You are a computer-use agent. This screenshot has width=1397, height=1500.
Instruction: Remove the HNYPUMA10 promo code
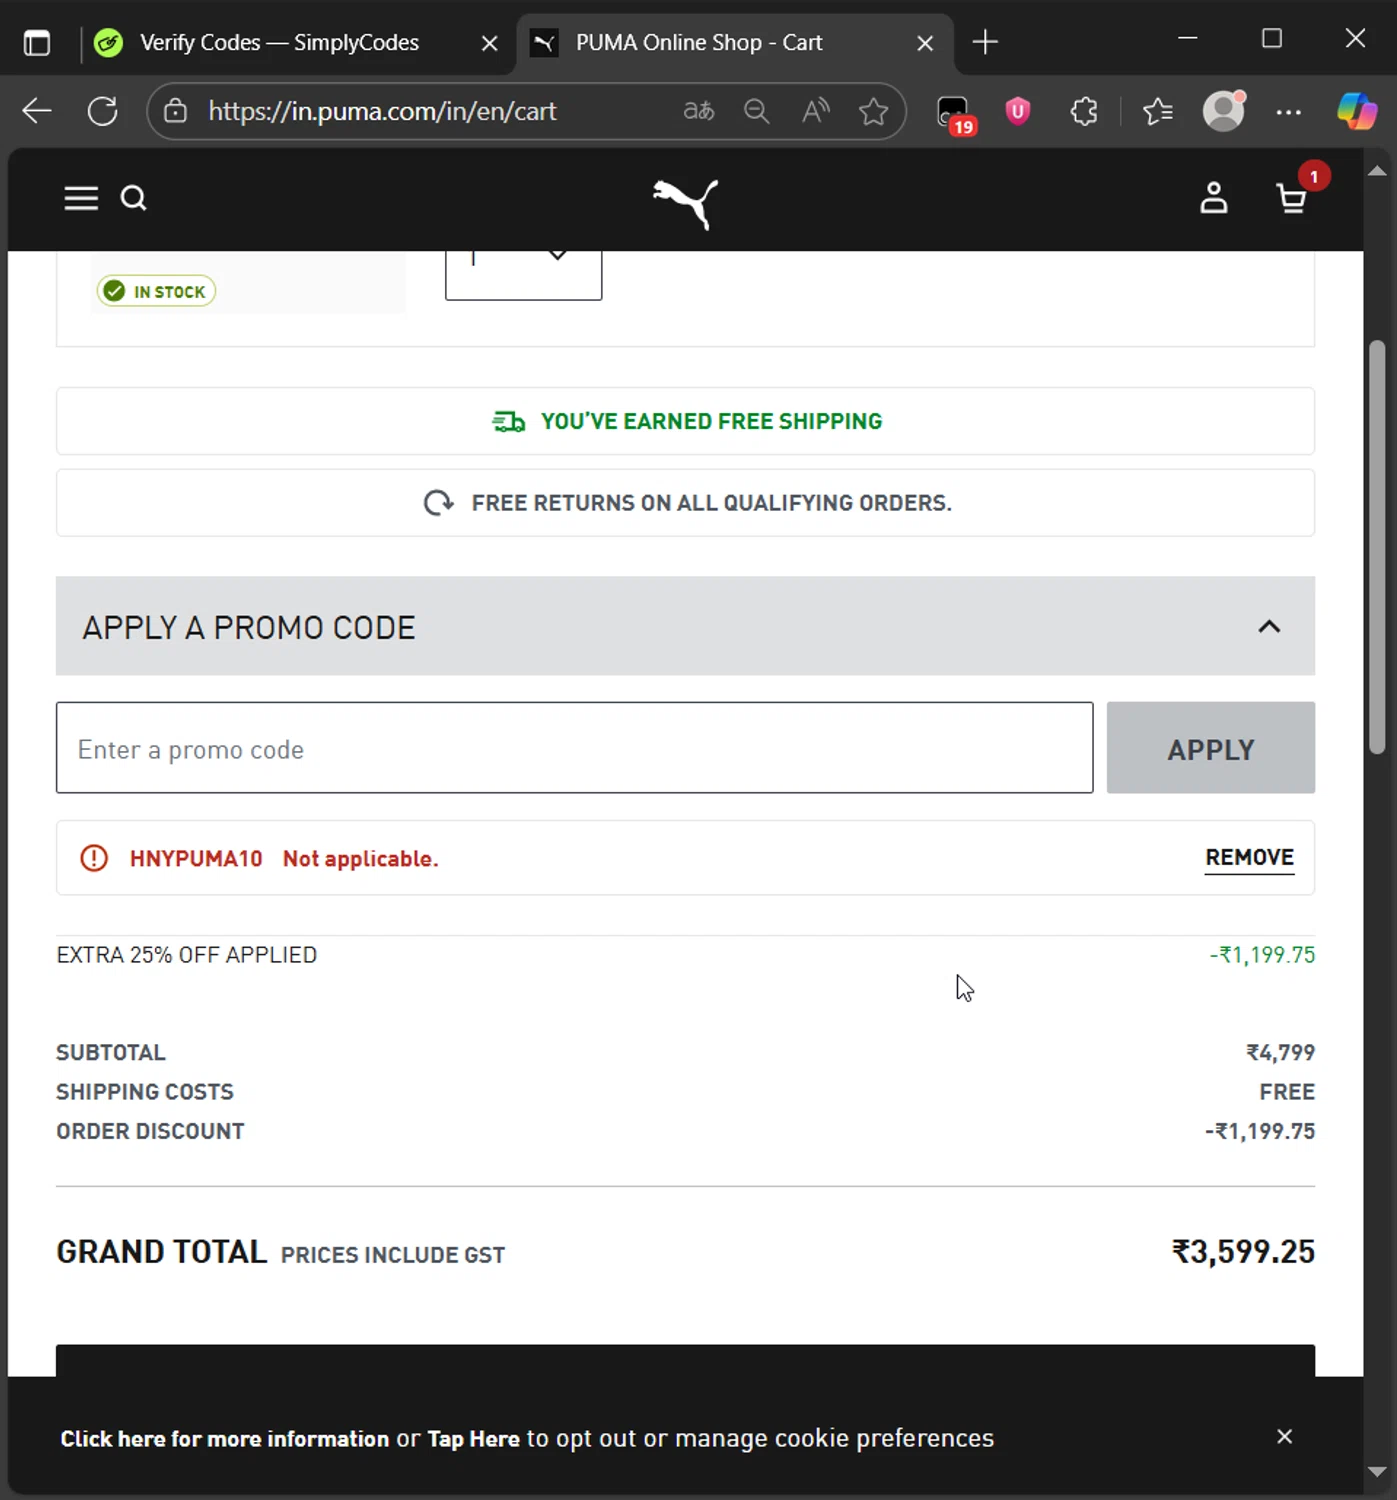tap(1250, 858)
